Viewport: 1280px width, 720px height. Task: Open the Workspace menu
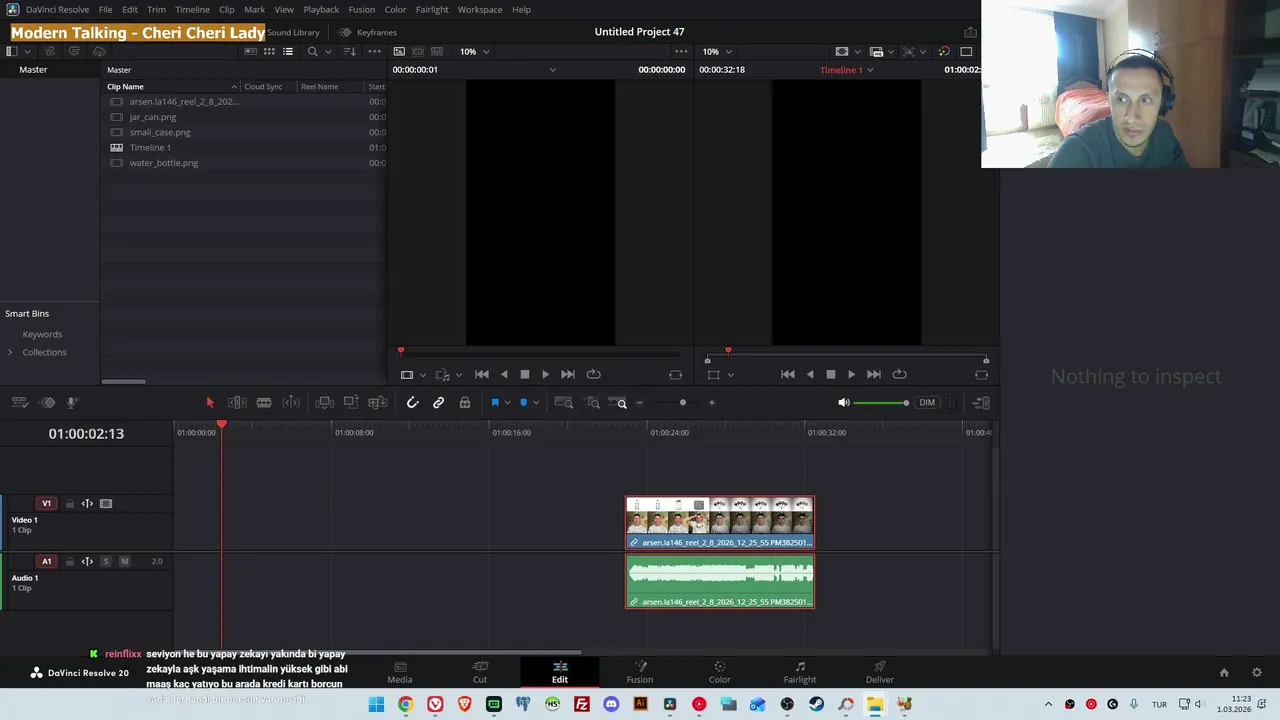click(480, 9)
